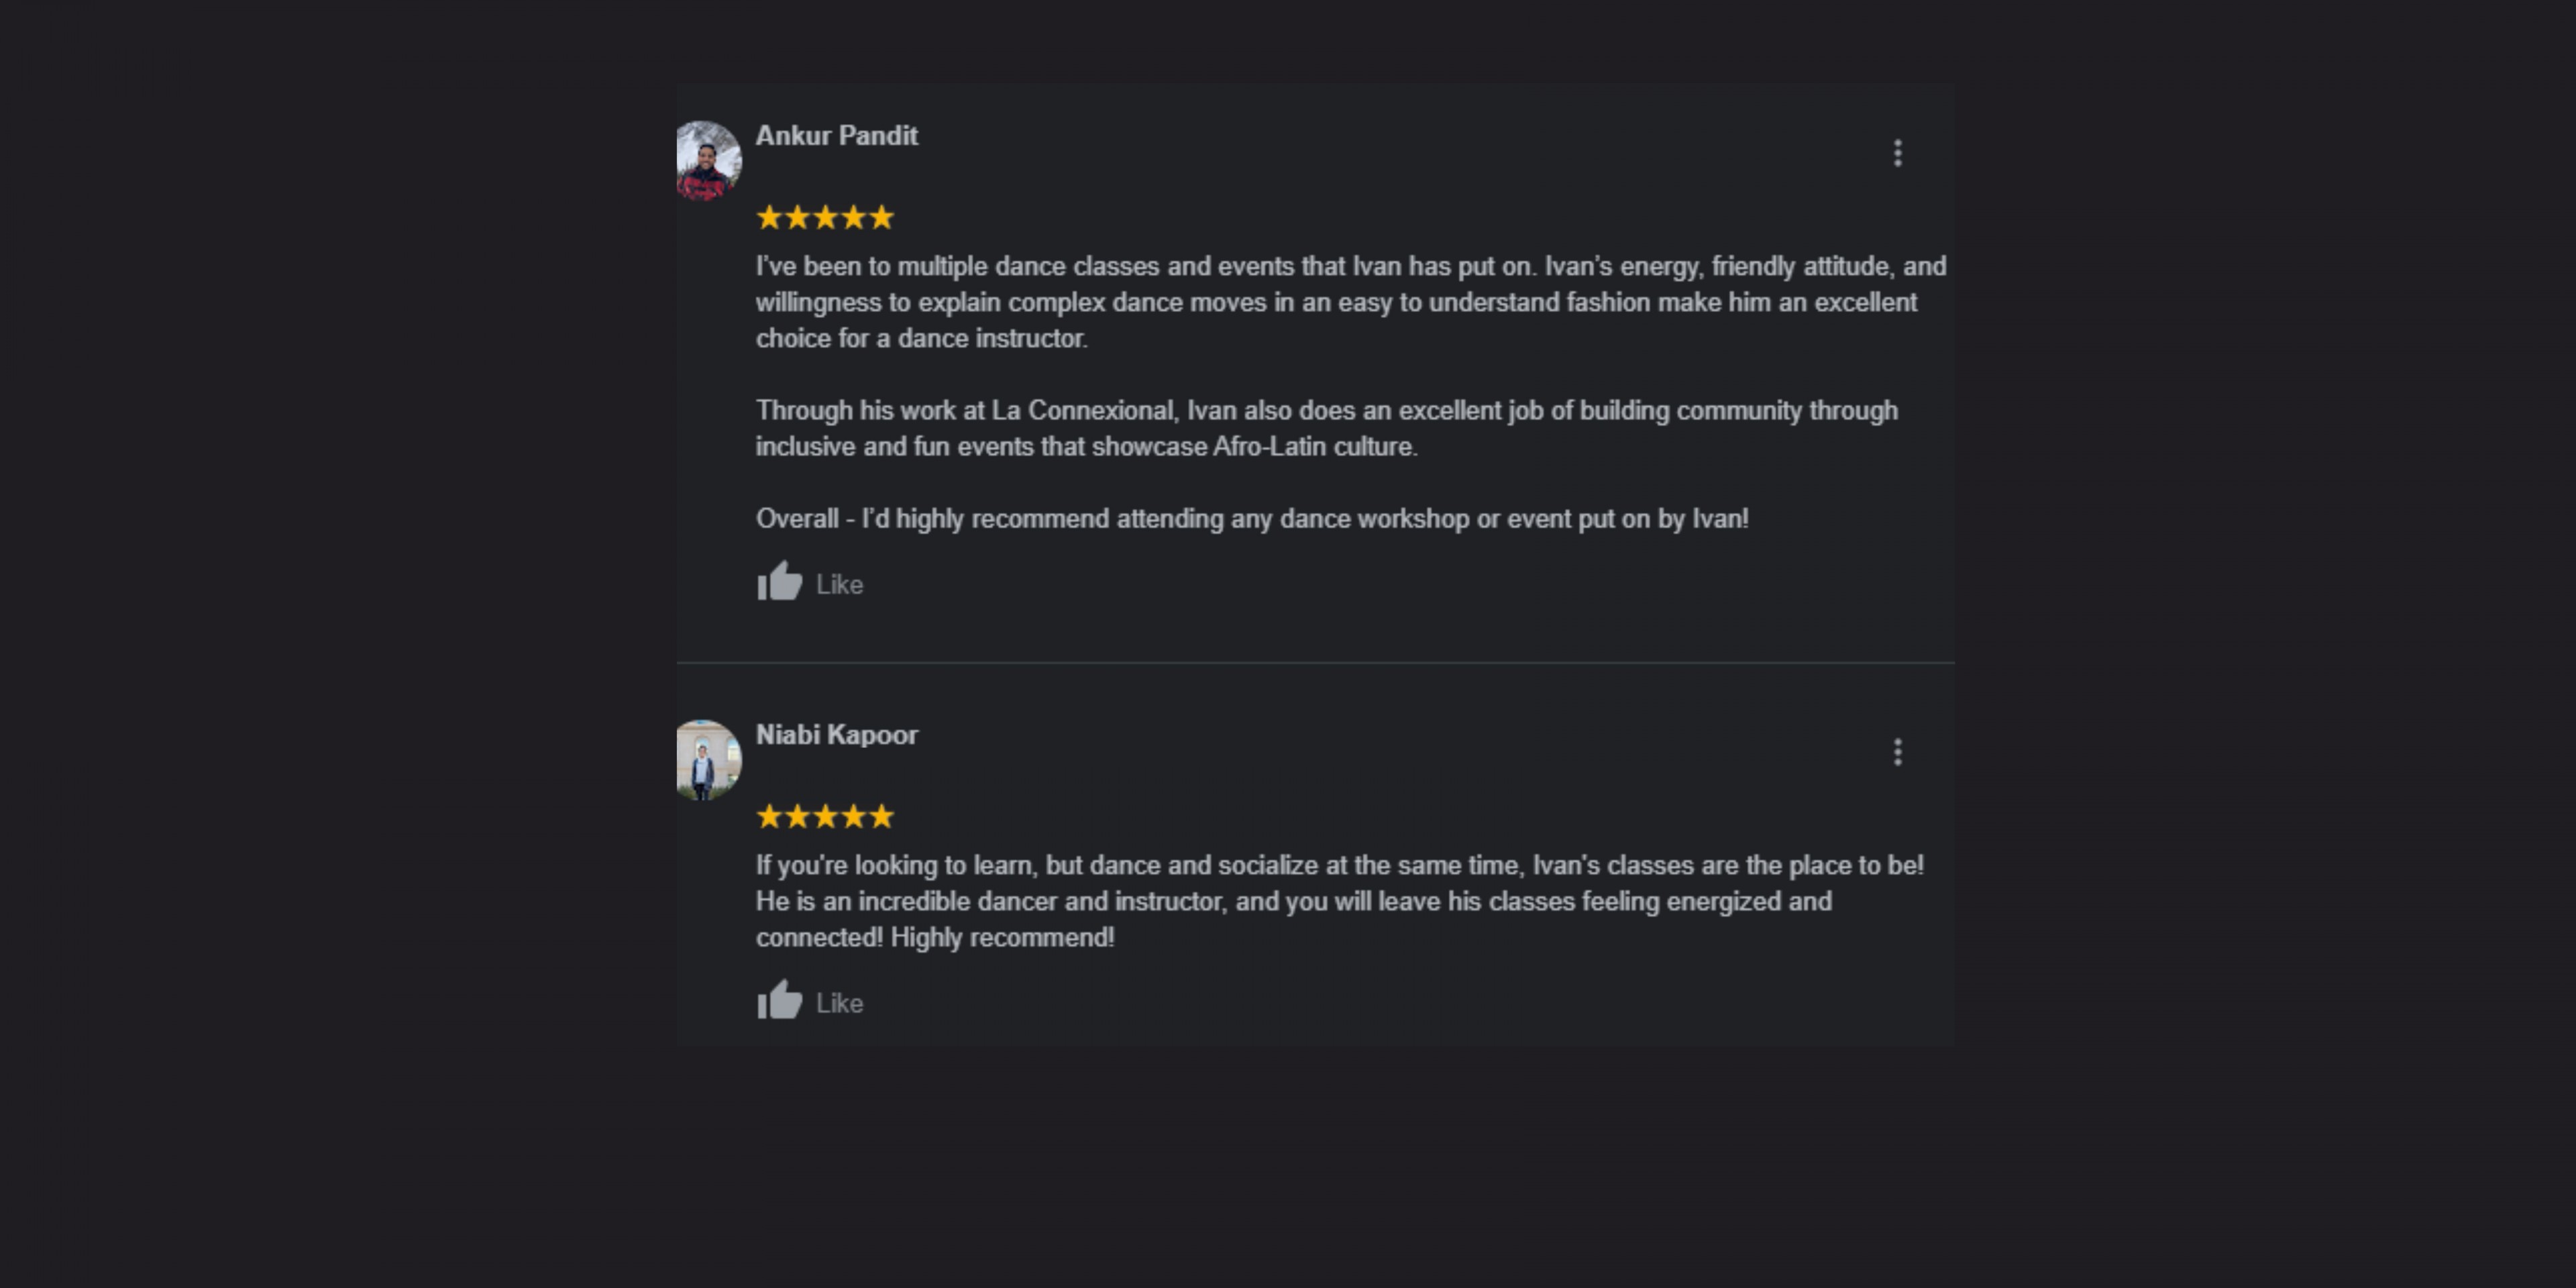
Task: Click middle star in Niabi Kapoor's rating
Action: pos(825,817)
